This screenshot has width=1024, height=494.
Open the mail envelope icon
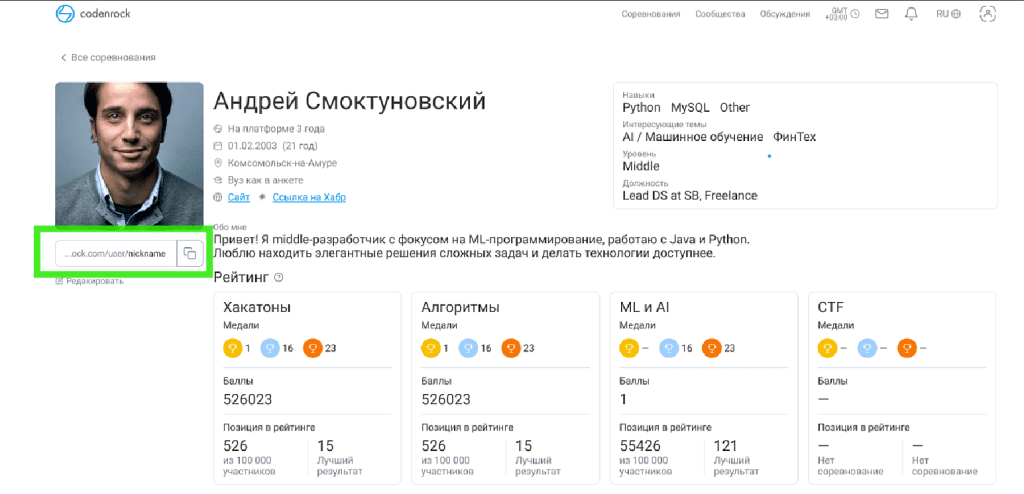tap(882, 14)
